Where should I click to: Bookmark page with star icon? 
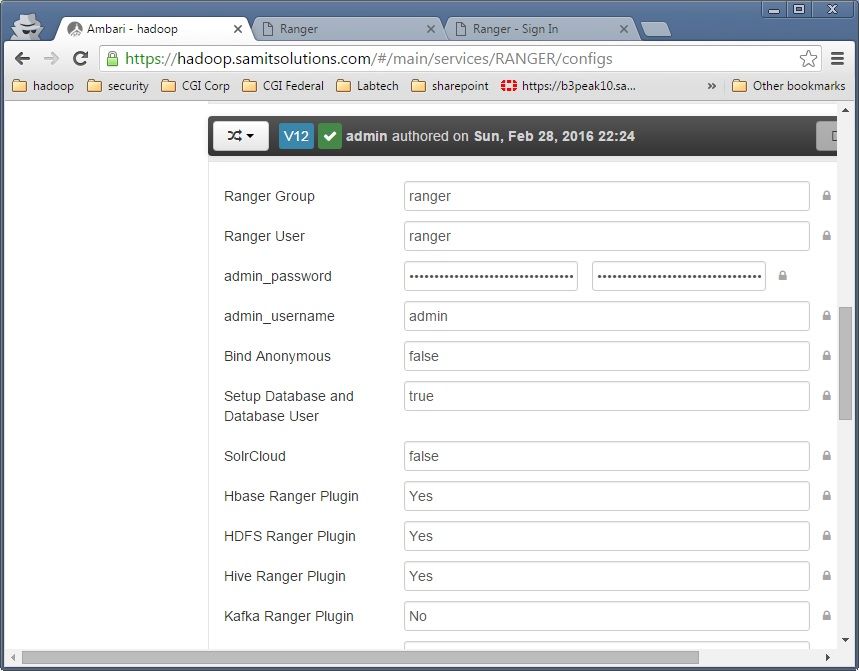[x=808, y=58]
